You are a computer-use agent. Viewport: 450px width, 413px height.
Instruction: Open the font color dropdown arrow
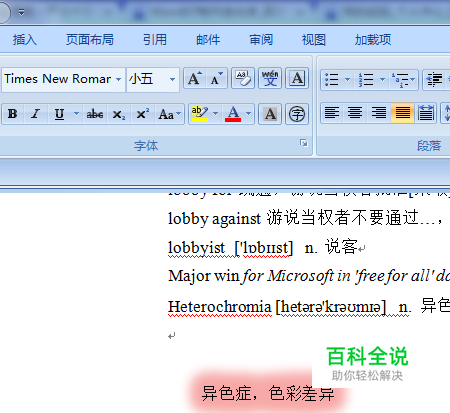click(249, 114)
